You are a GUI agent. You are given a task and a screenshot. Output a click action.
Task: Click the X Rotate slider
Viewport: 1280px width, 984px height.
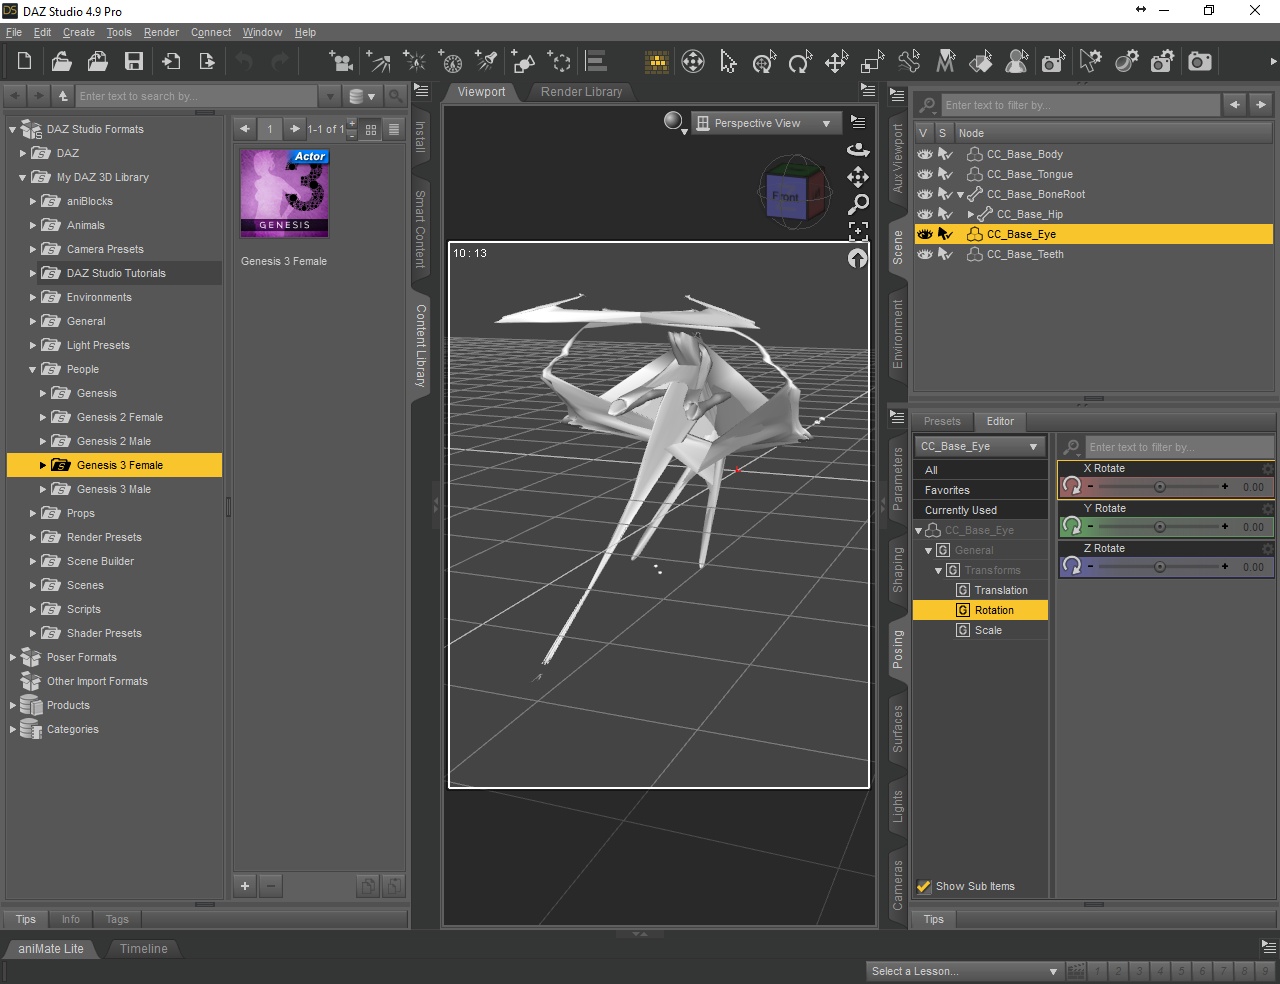tap(1160, 487)
